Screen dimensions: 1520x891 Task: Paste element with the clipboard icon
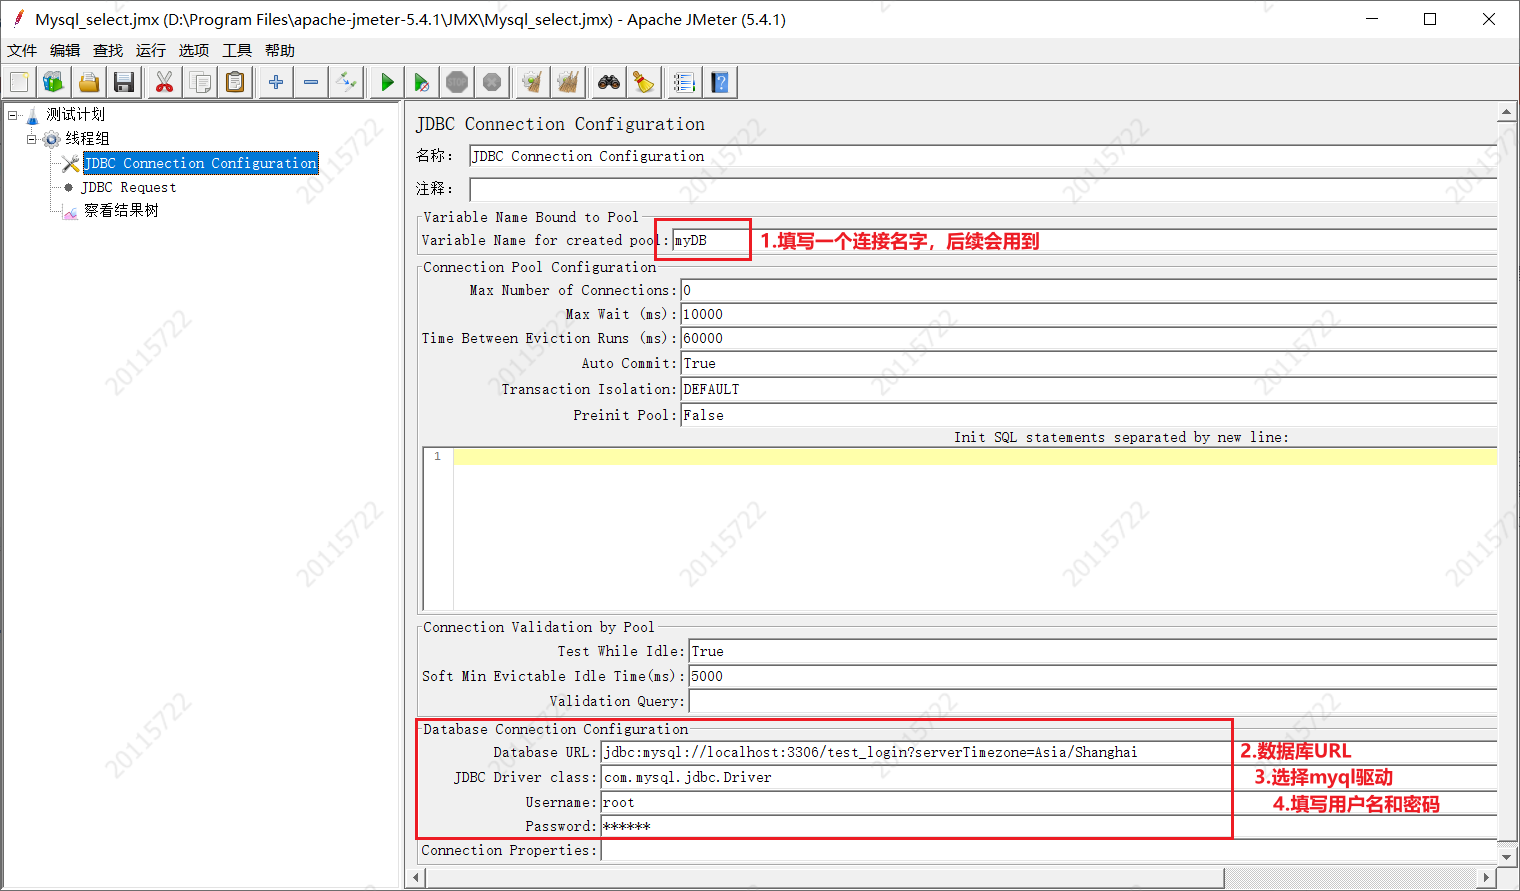(235, 82)
